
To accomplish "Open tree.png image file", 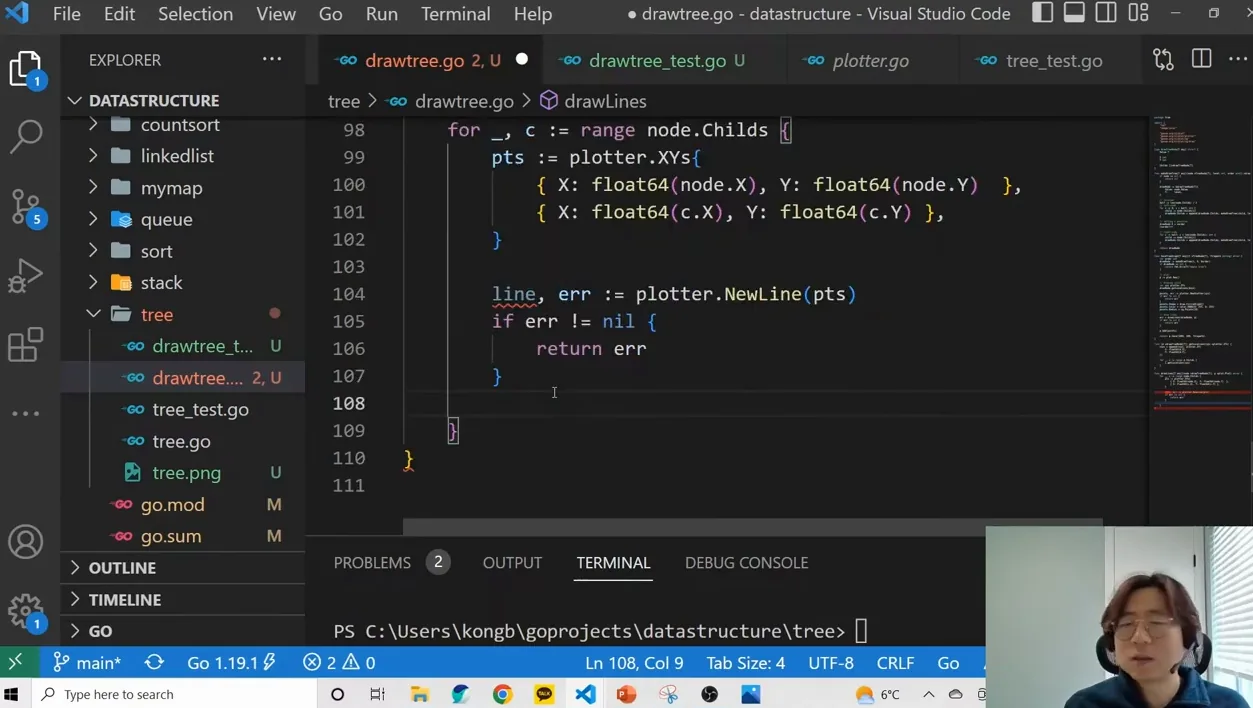I will 183,473.
